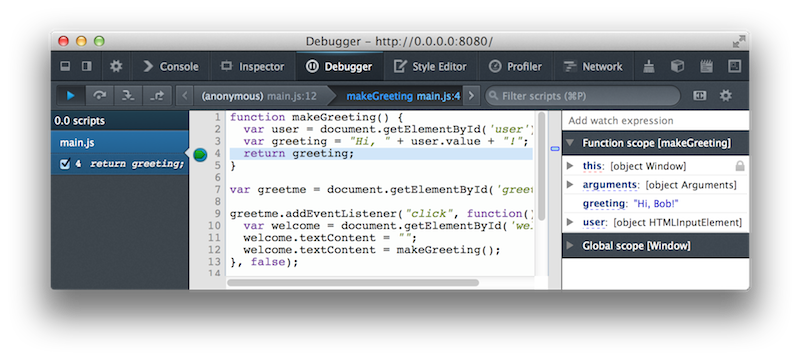Uncheck the breakpoint at line 4

[x=65, y=164]
